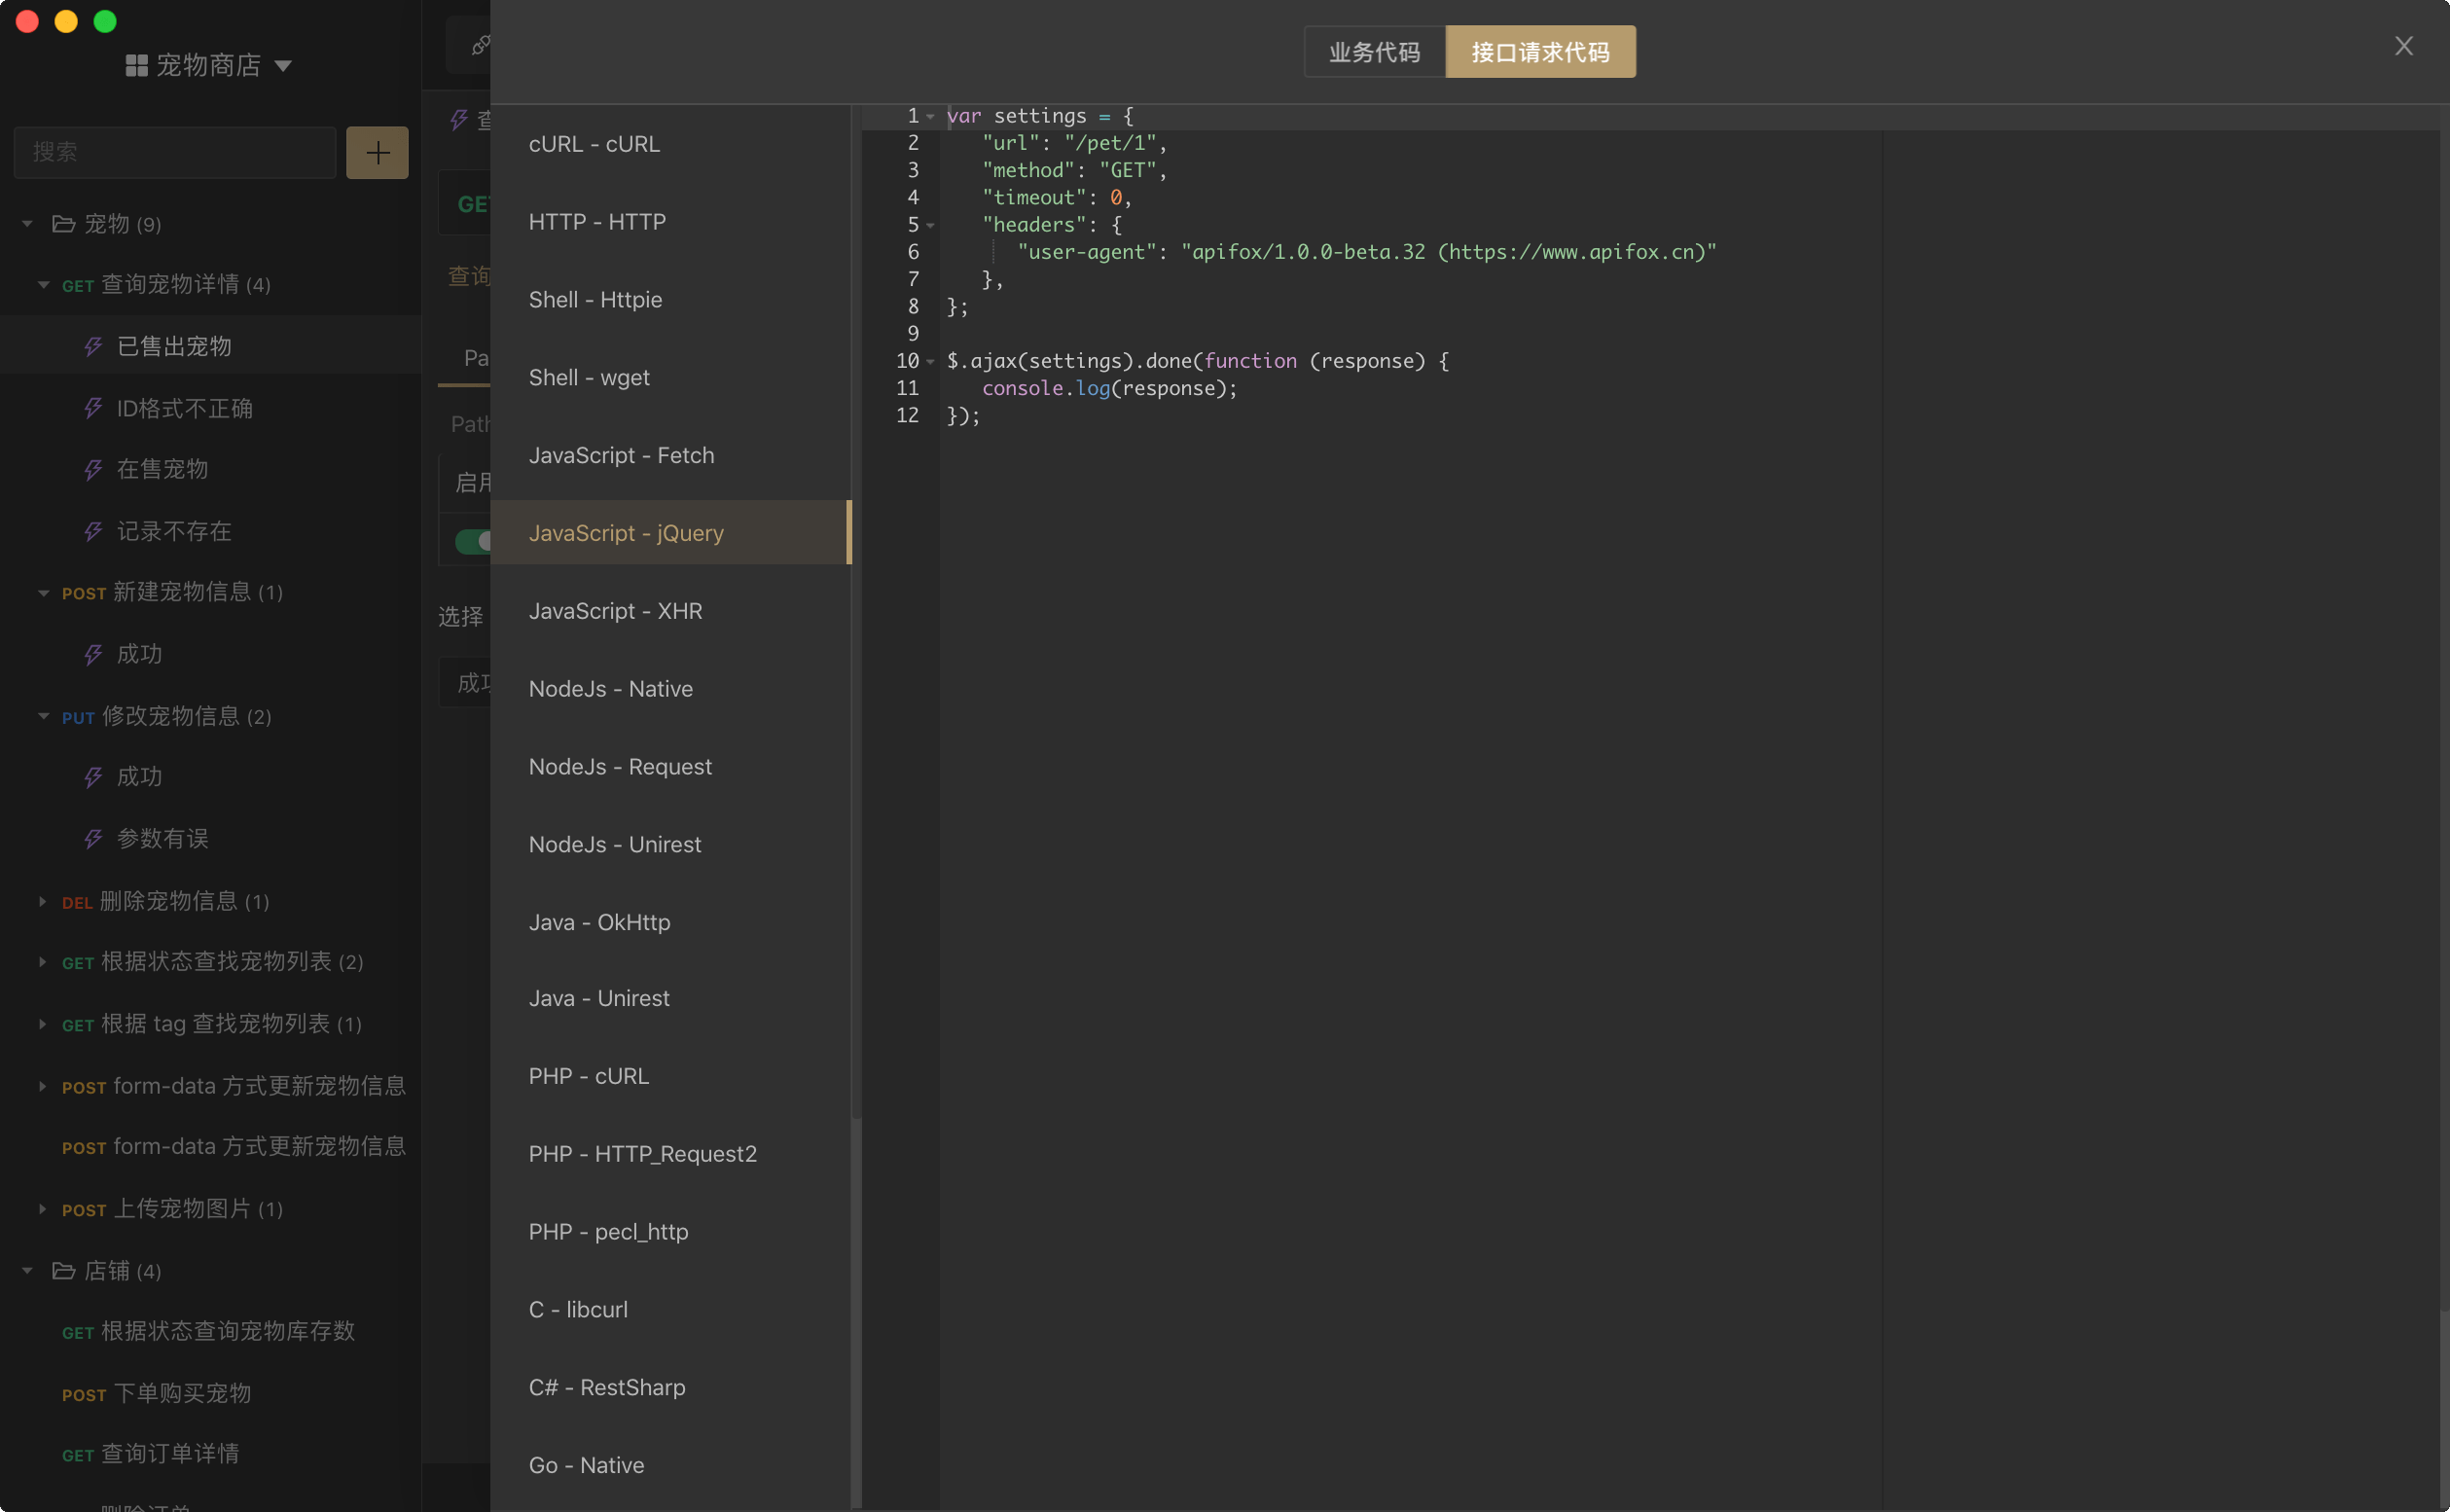
Task: Choose JavaScript - Fetch in the language list
Action: click(621, 455)
